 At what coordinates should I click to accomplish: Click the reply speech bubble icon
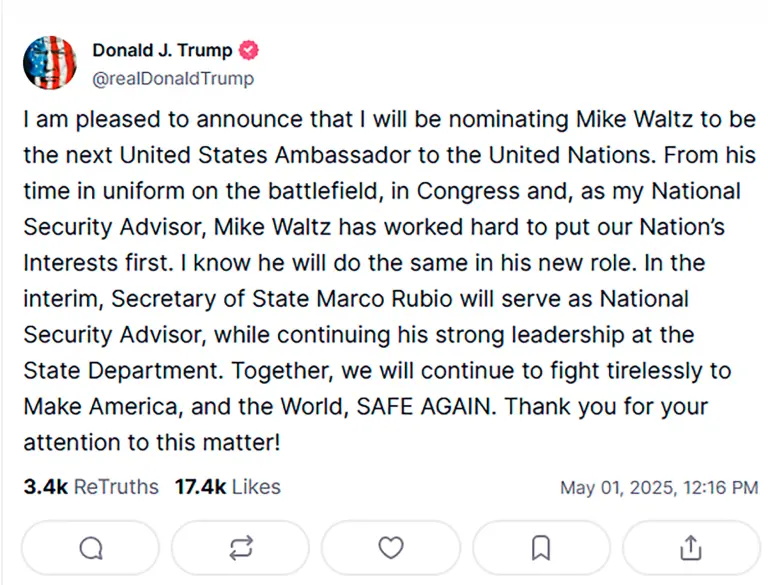click(x=91, y=547)
